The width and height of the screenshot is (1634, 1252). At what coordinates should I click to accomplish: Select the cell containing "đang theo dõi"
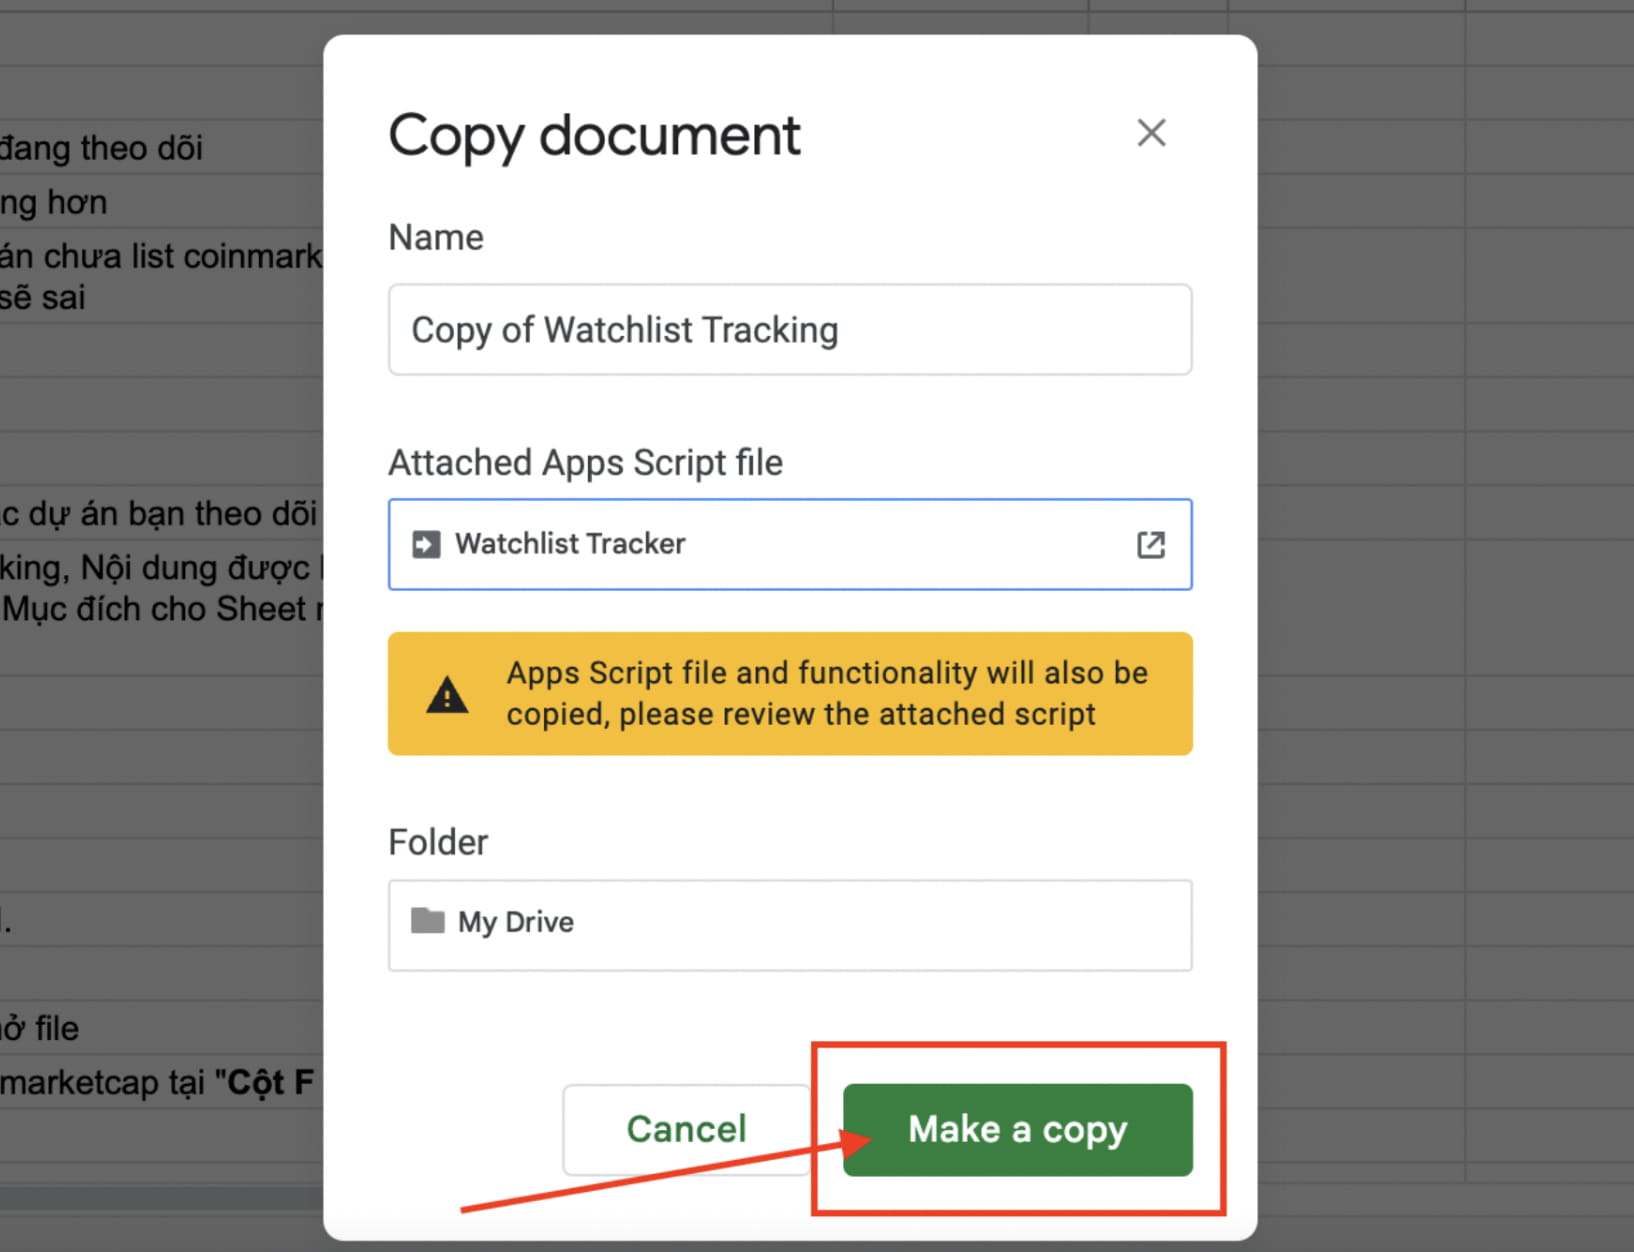[102, 148]
